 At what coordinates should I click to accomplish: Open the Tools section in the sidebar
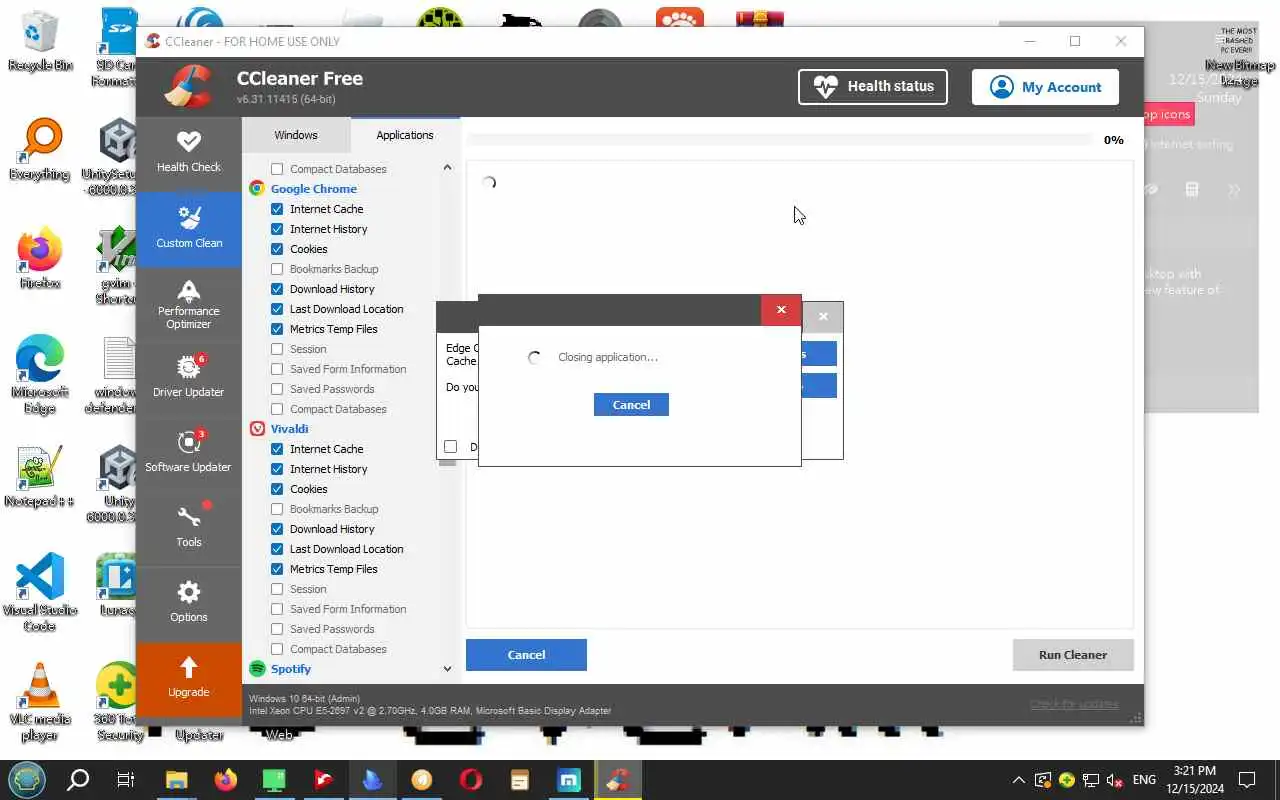coord(189,527)
